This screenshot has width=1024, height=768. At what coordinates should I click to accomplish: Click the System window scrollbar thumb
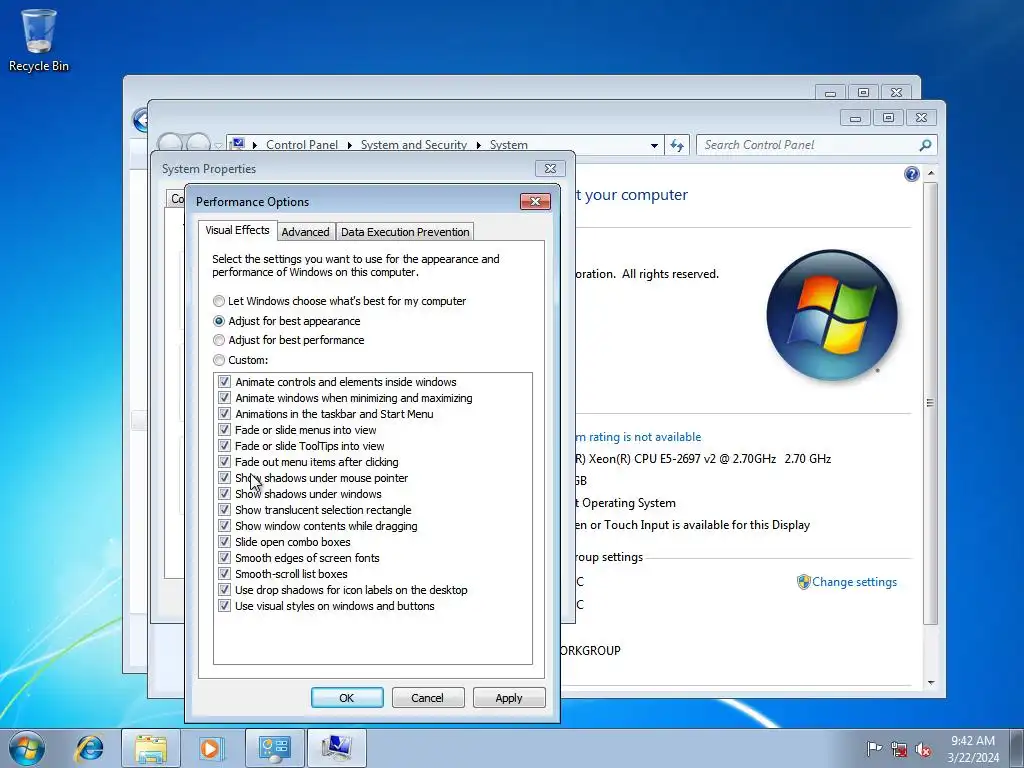931,403
